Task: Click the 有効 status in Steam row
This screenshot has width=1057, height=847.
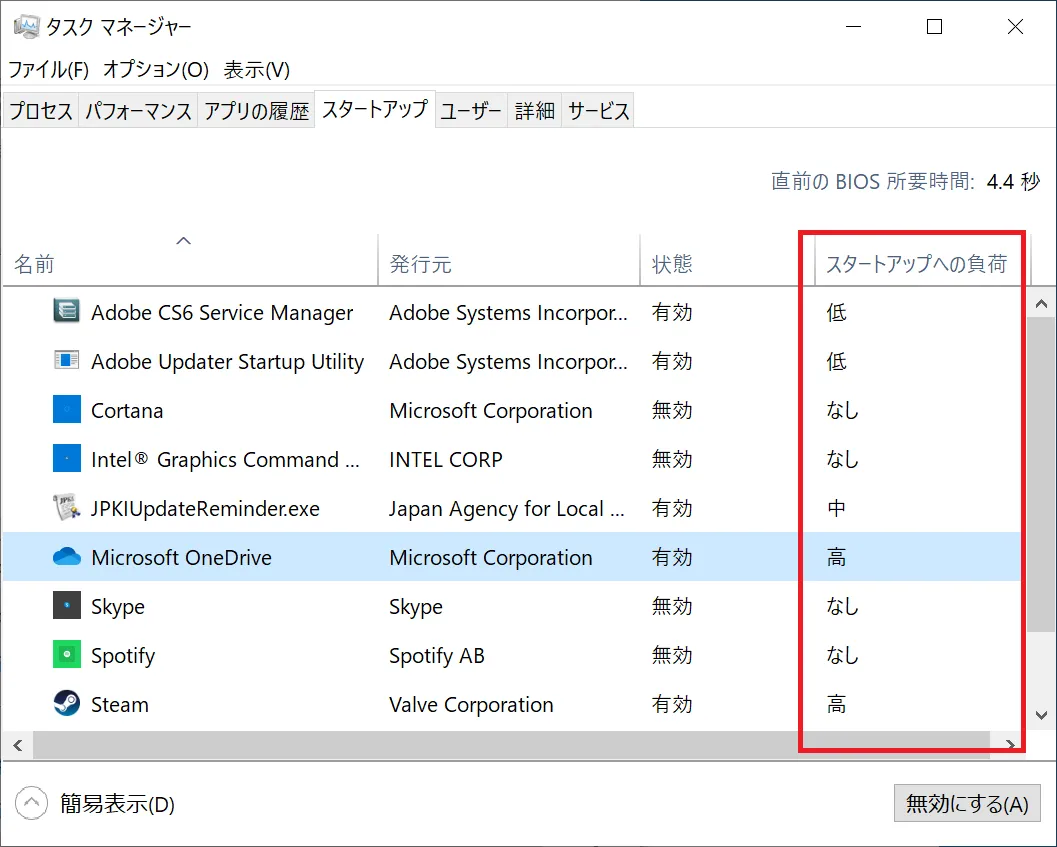Action: click(671, 704)
